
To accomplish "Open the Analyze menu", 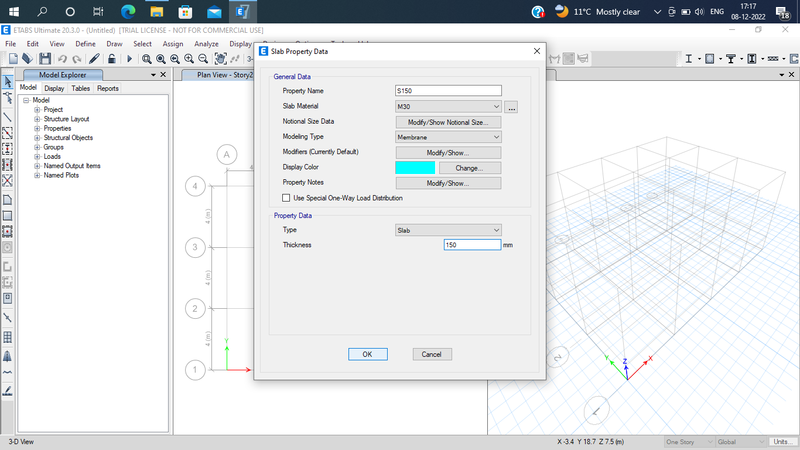I will coord(206,44).
